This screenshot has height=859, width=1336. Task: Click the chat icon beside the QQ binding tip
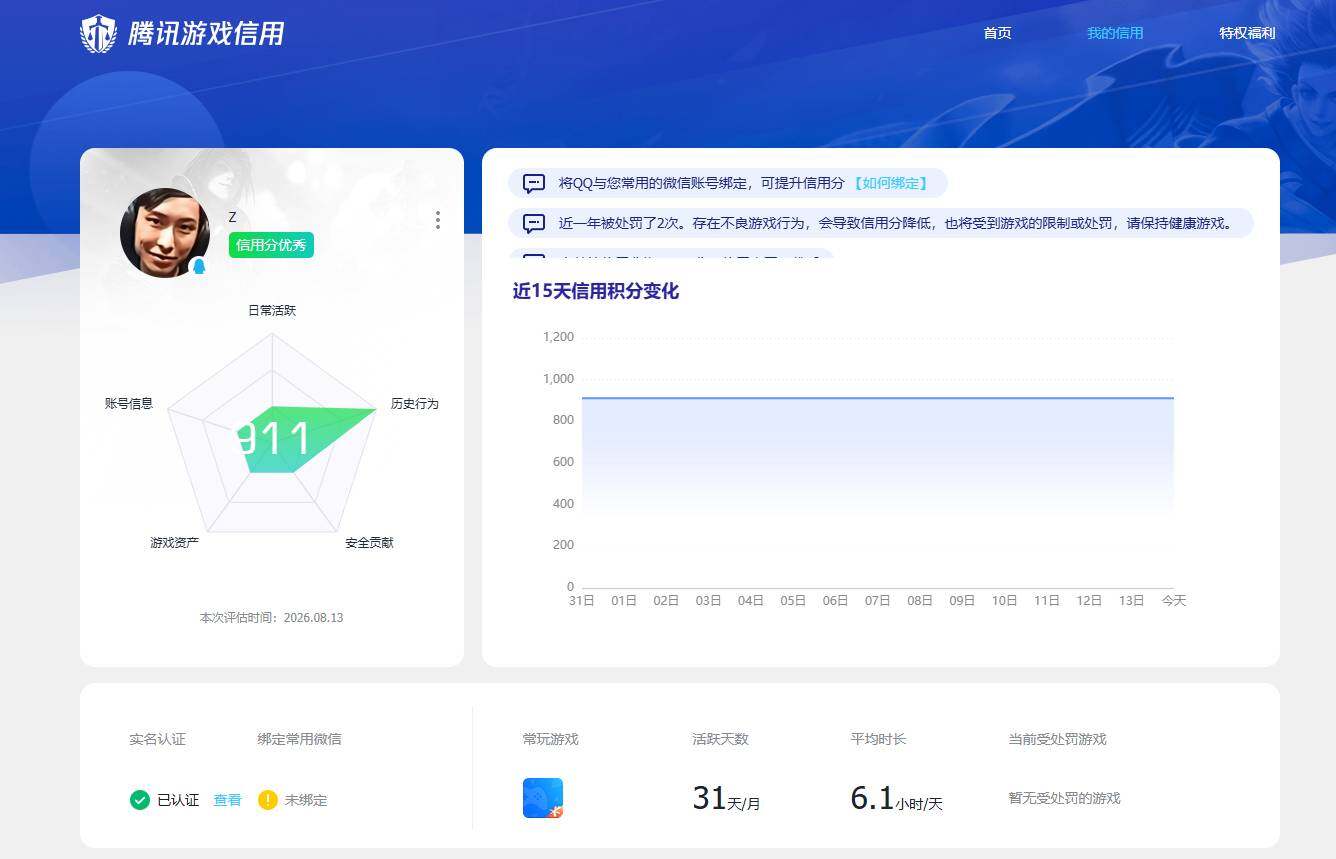click(x=534, y=183)
